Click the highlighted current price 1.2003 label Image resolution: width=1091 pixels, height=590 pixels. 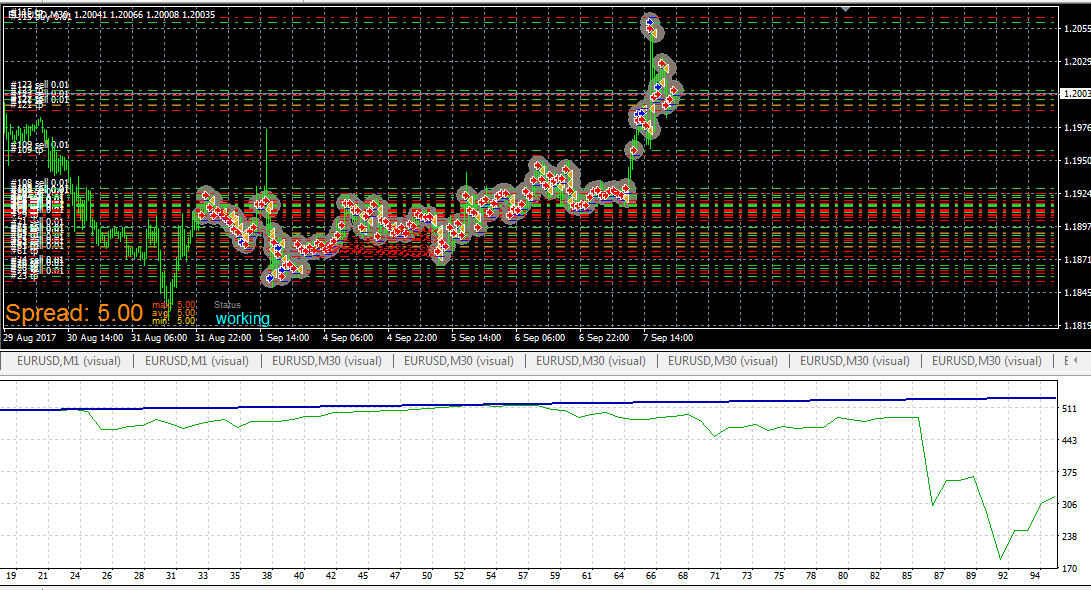[1075, 93]
